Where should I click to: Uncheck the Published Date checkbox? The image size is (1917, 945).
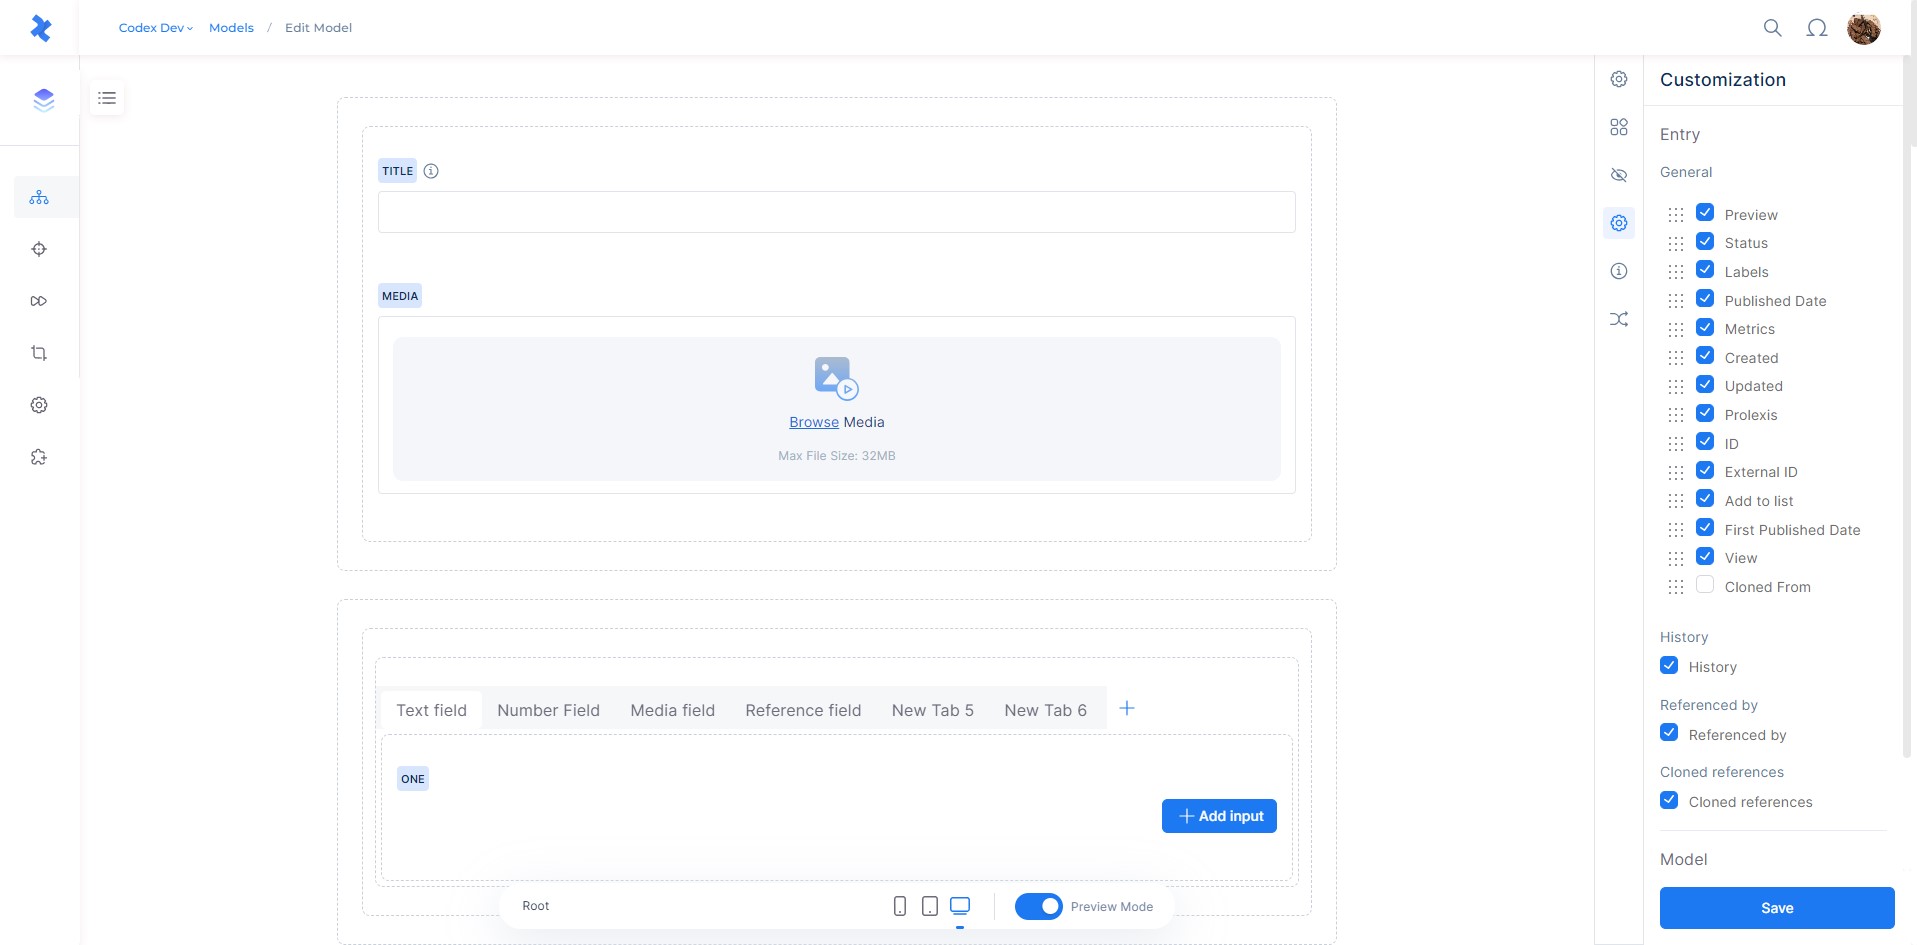pyautogui.click(x=1705, y=299)
